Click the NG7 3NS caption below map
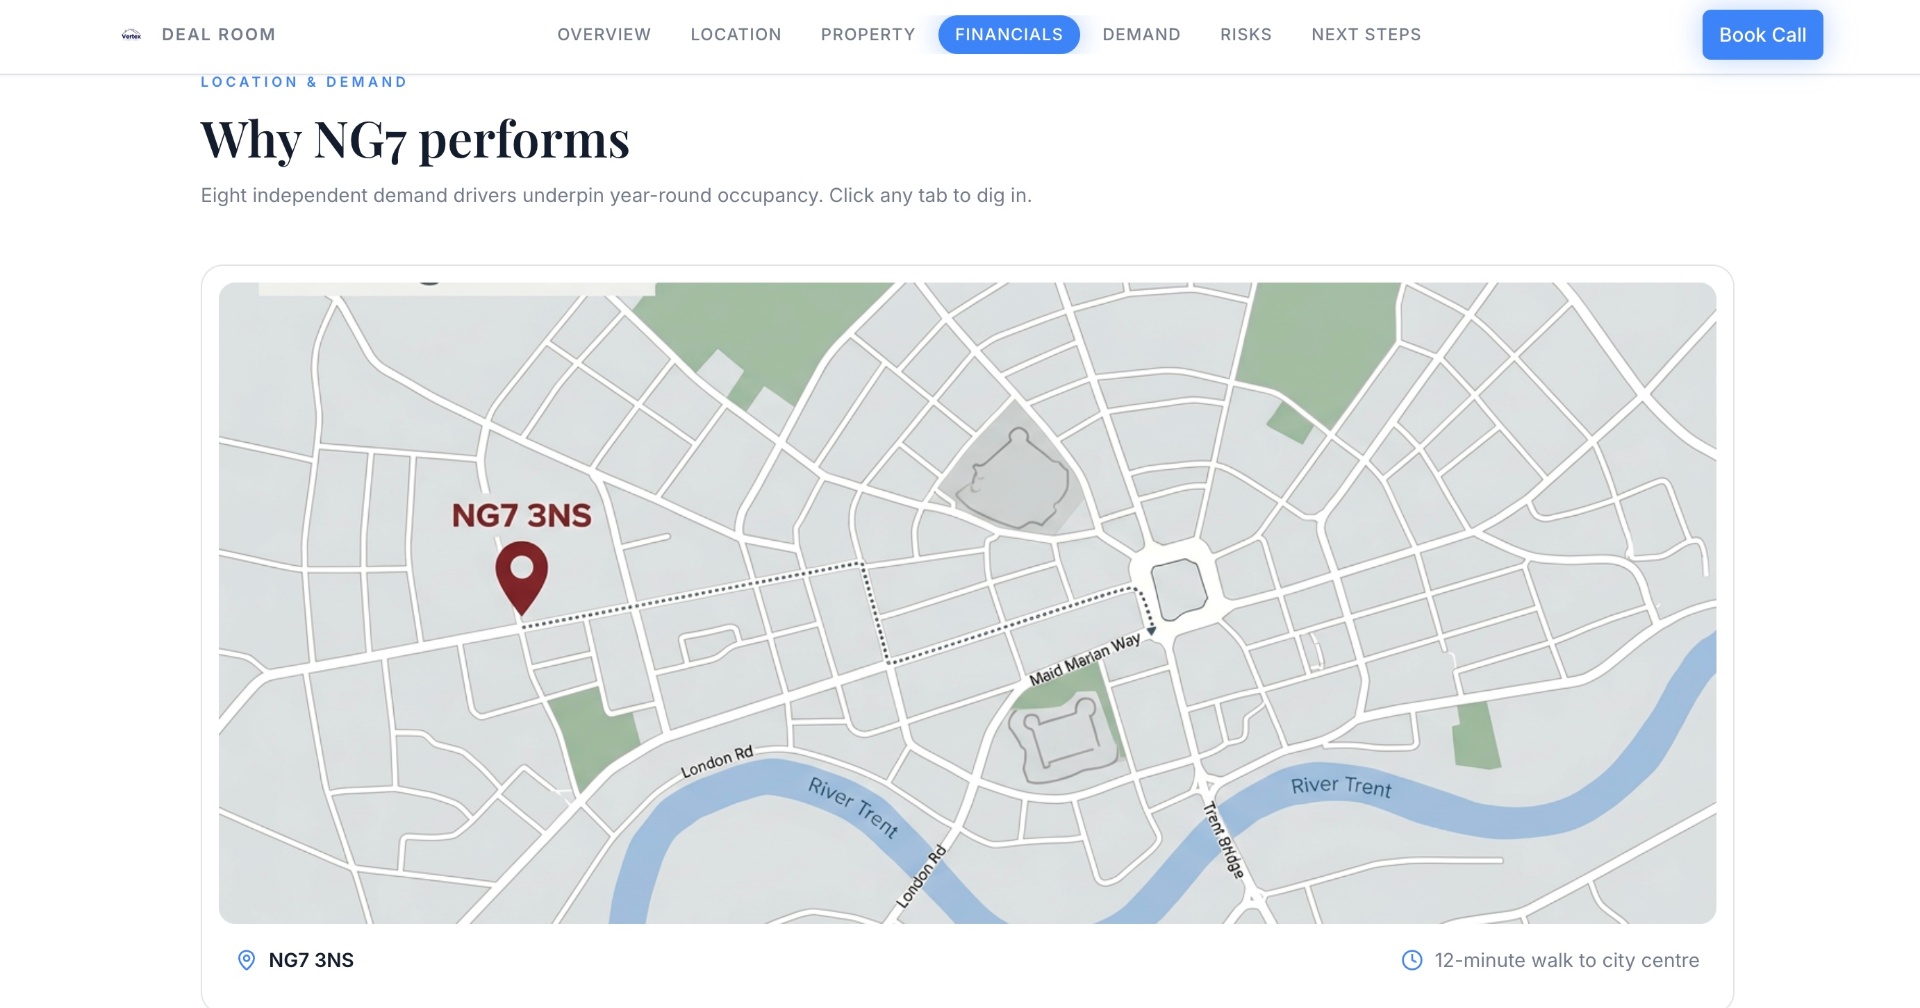Screen dimensions: 1920x1008 coord(311,960)
